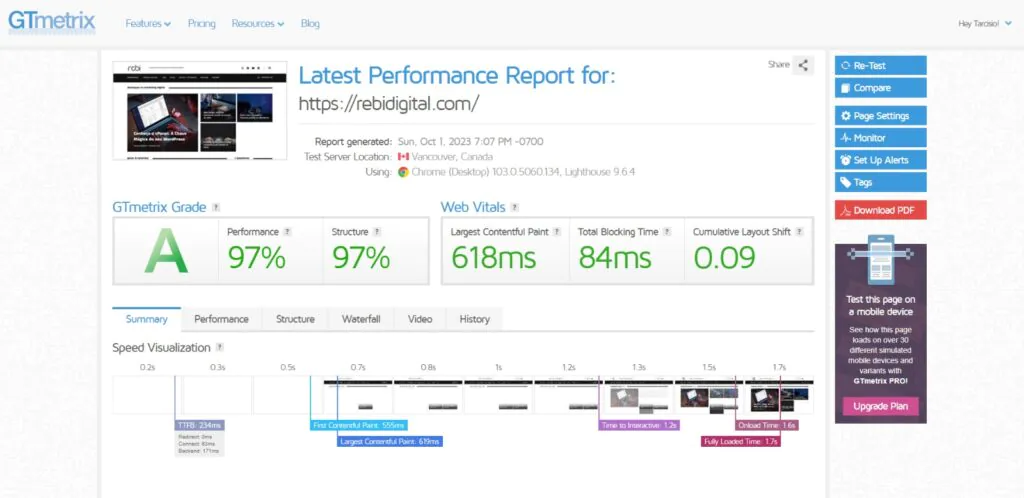This screenshot has width=1024, height=498.
Task: Go to the Blog page
Action: point(310,23)
